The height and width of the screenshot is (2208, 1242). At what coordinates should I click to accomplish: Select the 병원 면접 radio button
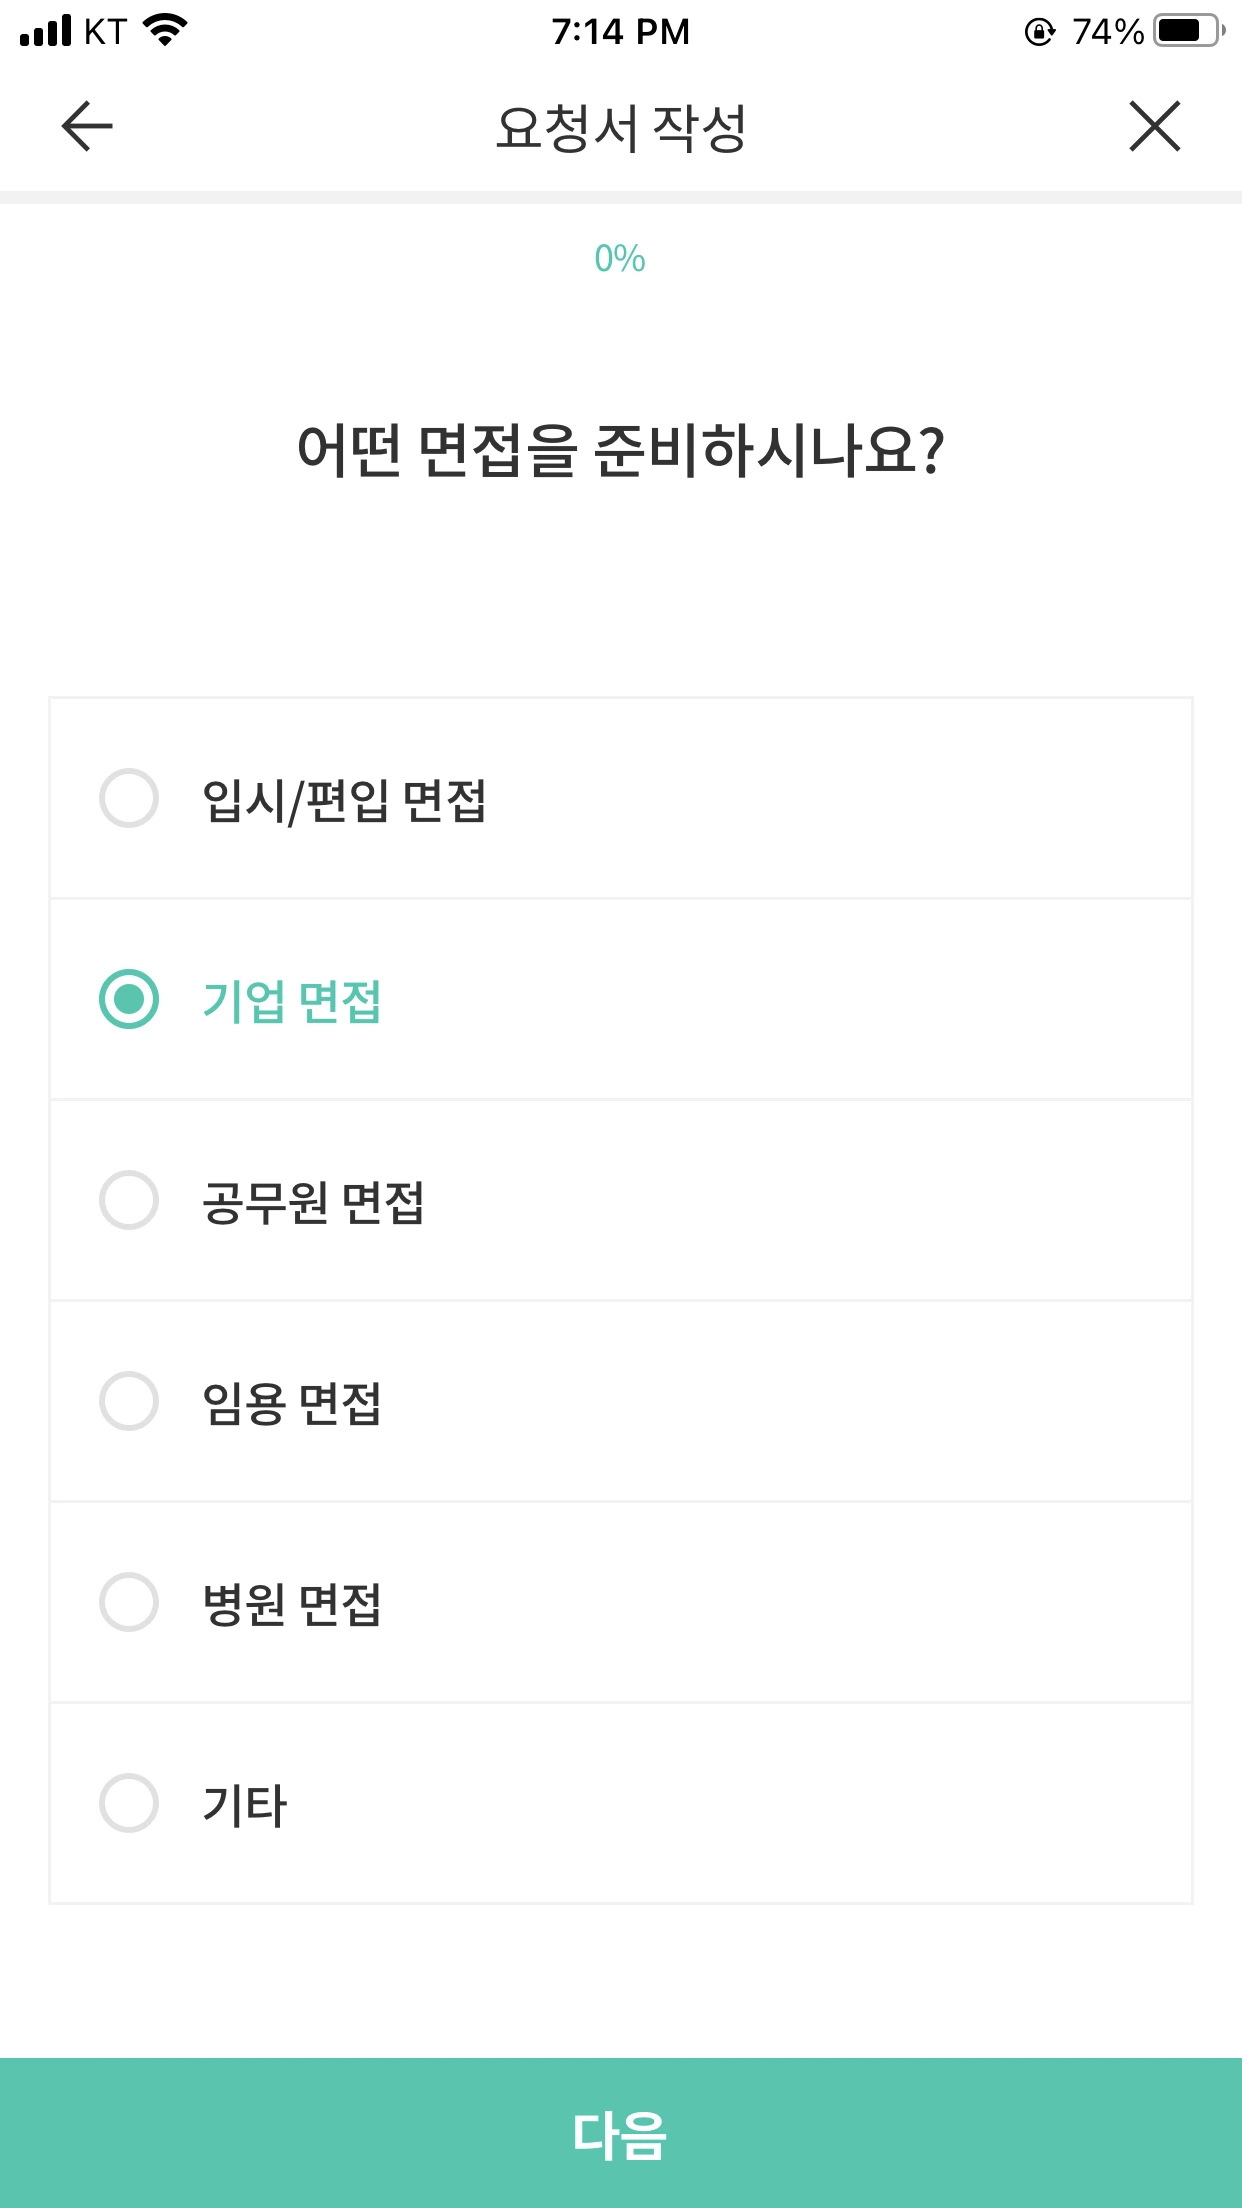(x=129, y=1602)
